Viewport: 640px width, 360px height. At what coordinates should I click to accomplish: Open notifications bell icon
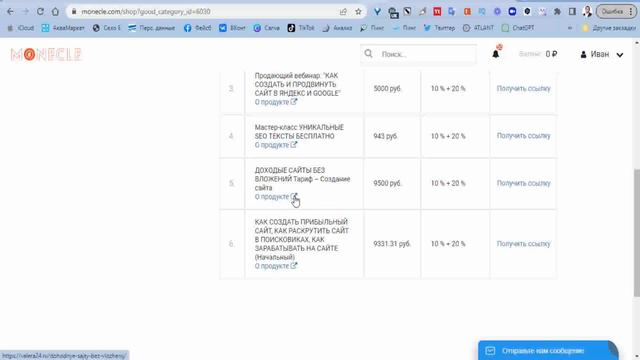(496, 54)
